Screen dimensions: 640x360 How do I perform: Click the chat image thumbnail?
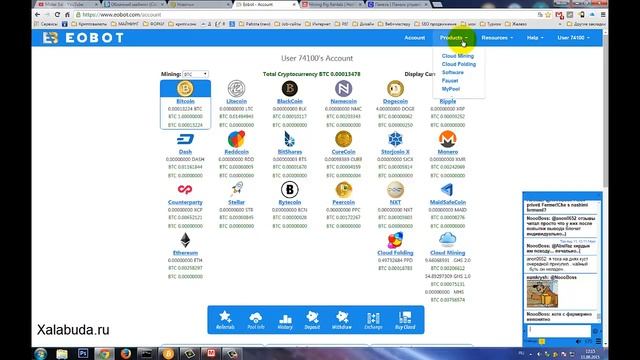pyautogui.click(x=542, y=294)
